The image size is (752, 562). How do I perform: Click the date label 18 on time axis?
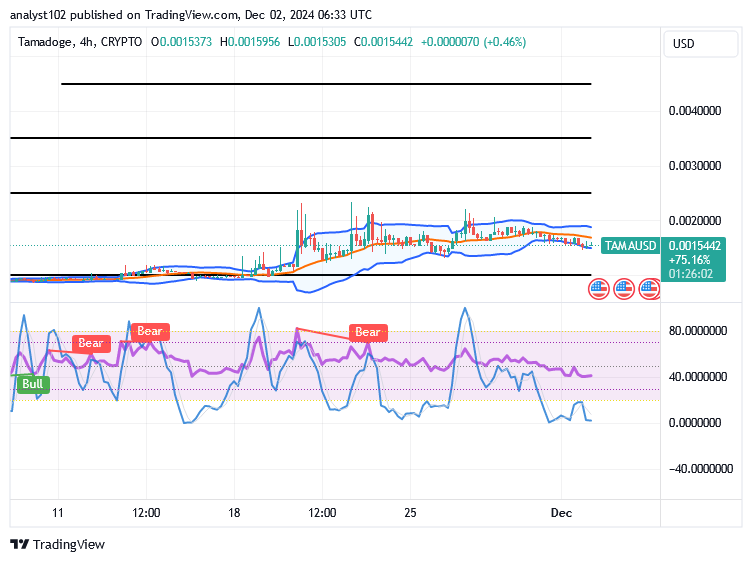click(x=234, y=513)
